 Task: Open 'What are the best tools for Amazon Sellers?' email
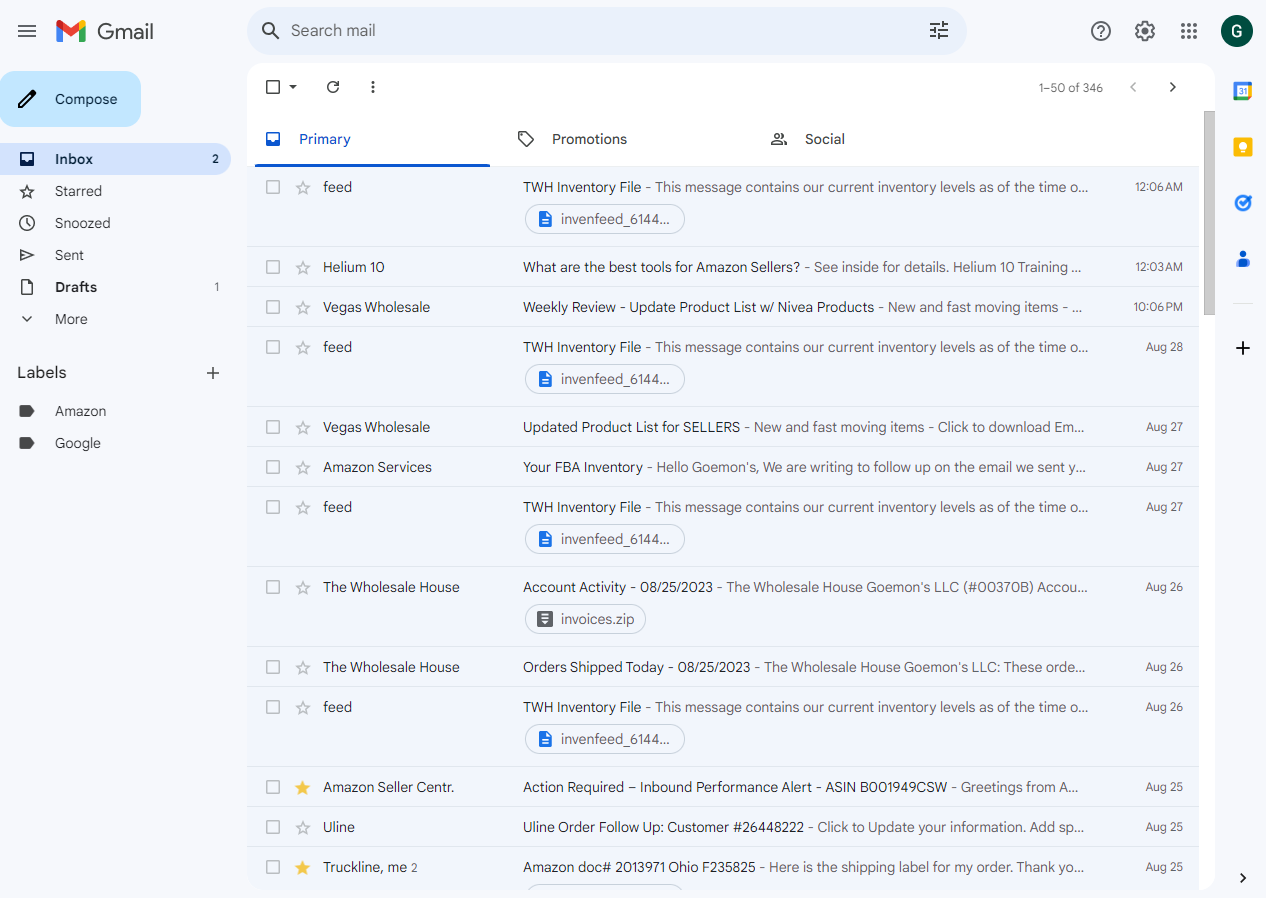coord(722,267)
